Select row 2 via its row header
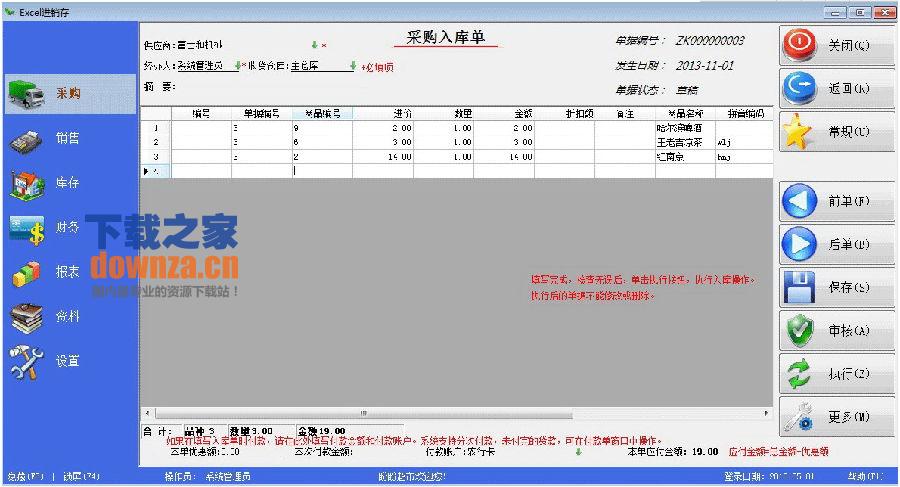900x487 pixels. pos(156,142)
